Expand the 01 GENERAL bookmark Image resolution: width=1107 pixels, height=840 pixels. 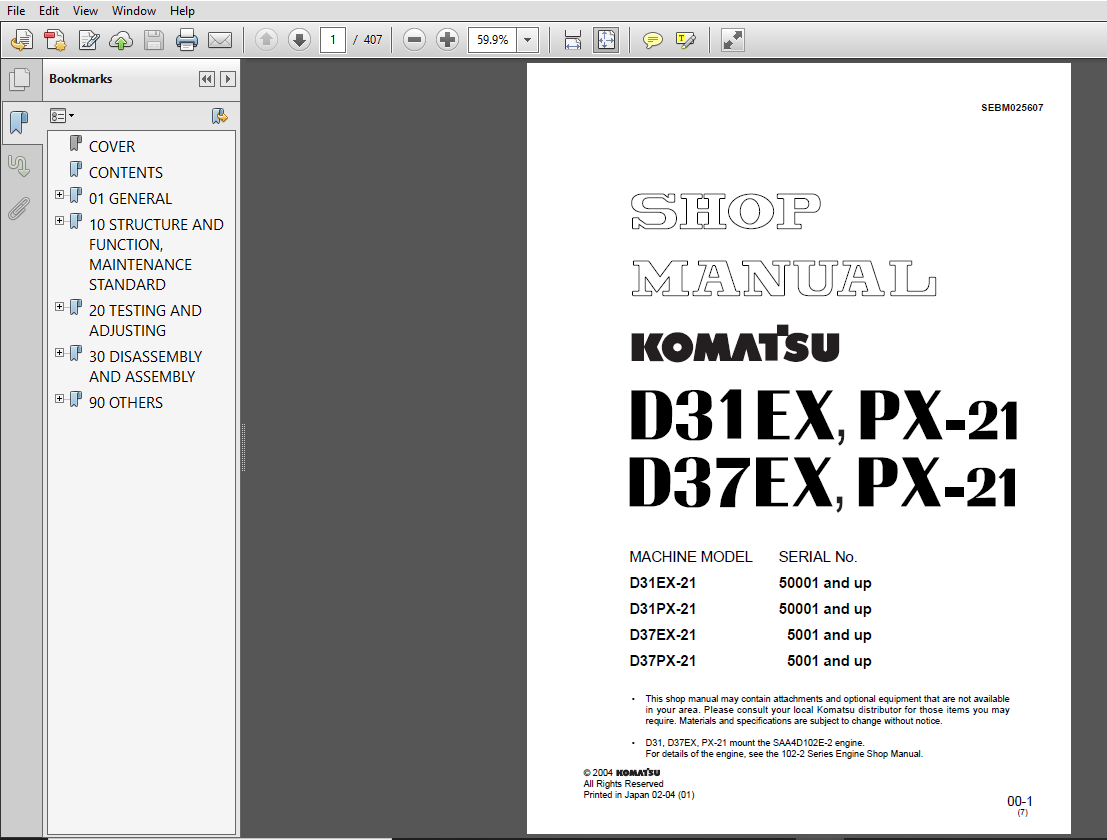tap(60, 195)
